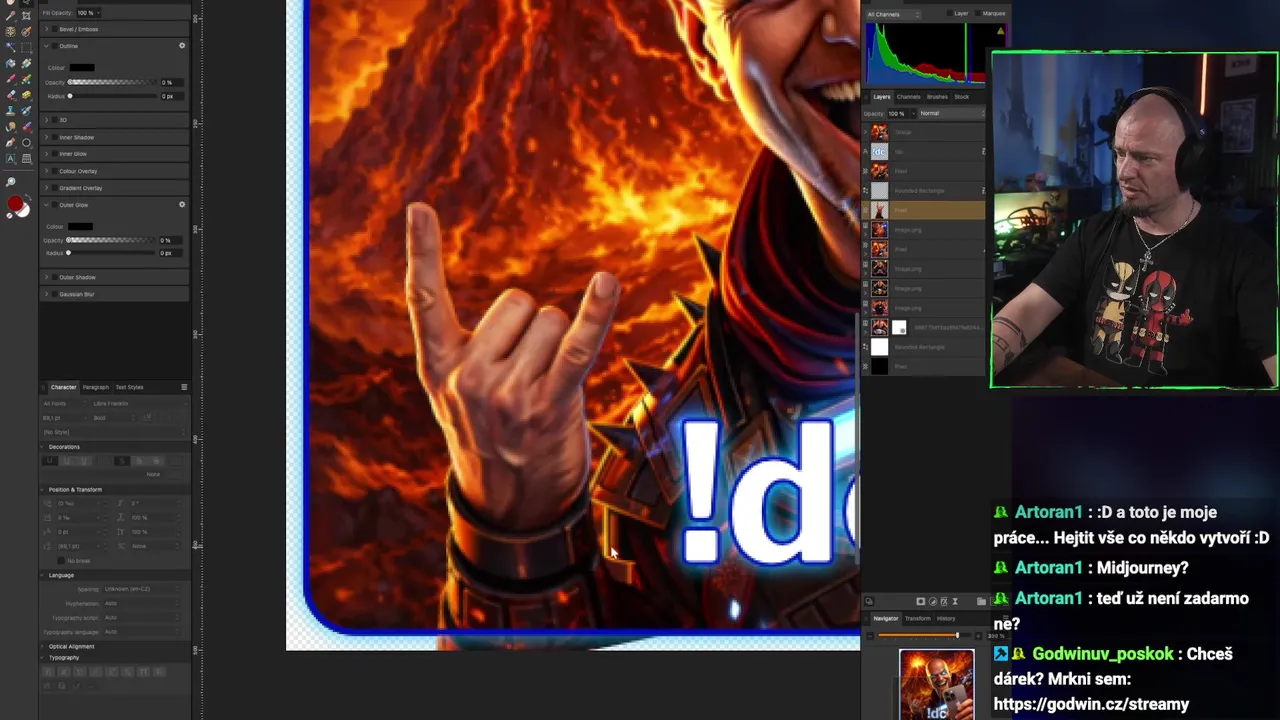Enable Inner Glow effect checkbox
This screenshot has width=1280, height=720.
pyautogui.click(x=55, y=154)
